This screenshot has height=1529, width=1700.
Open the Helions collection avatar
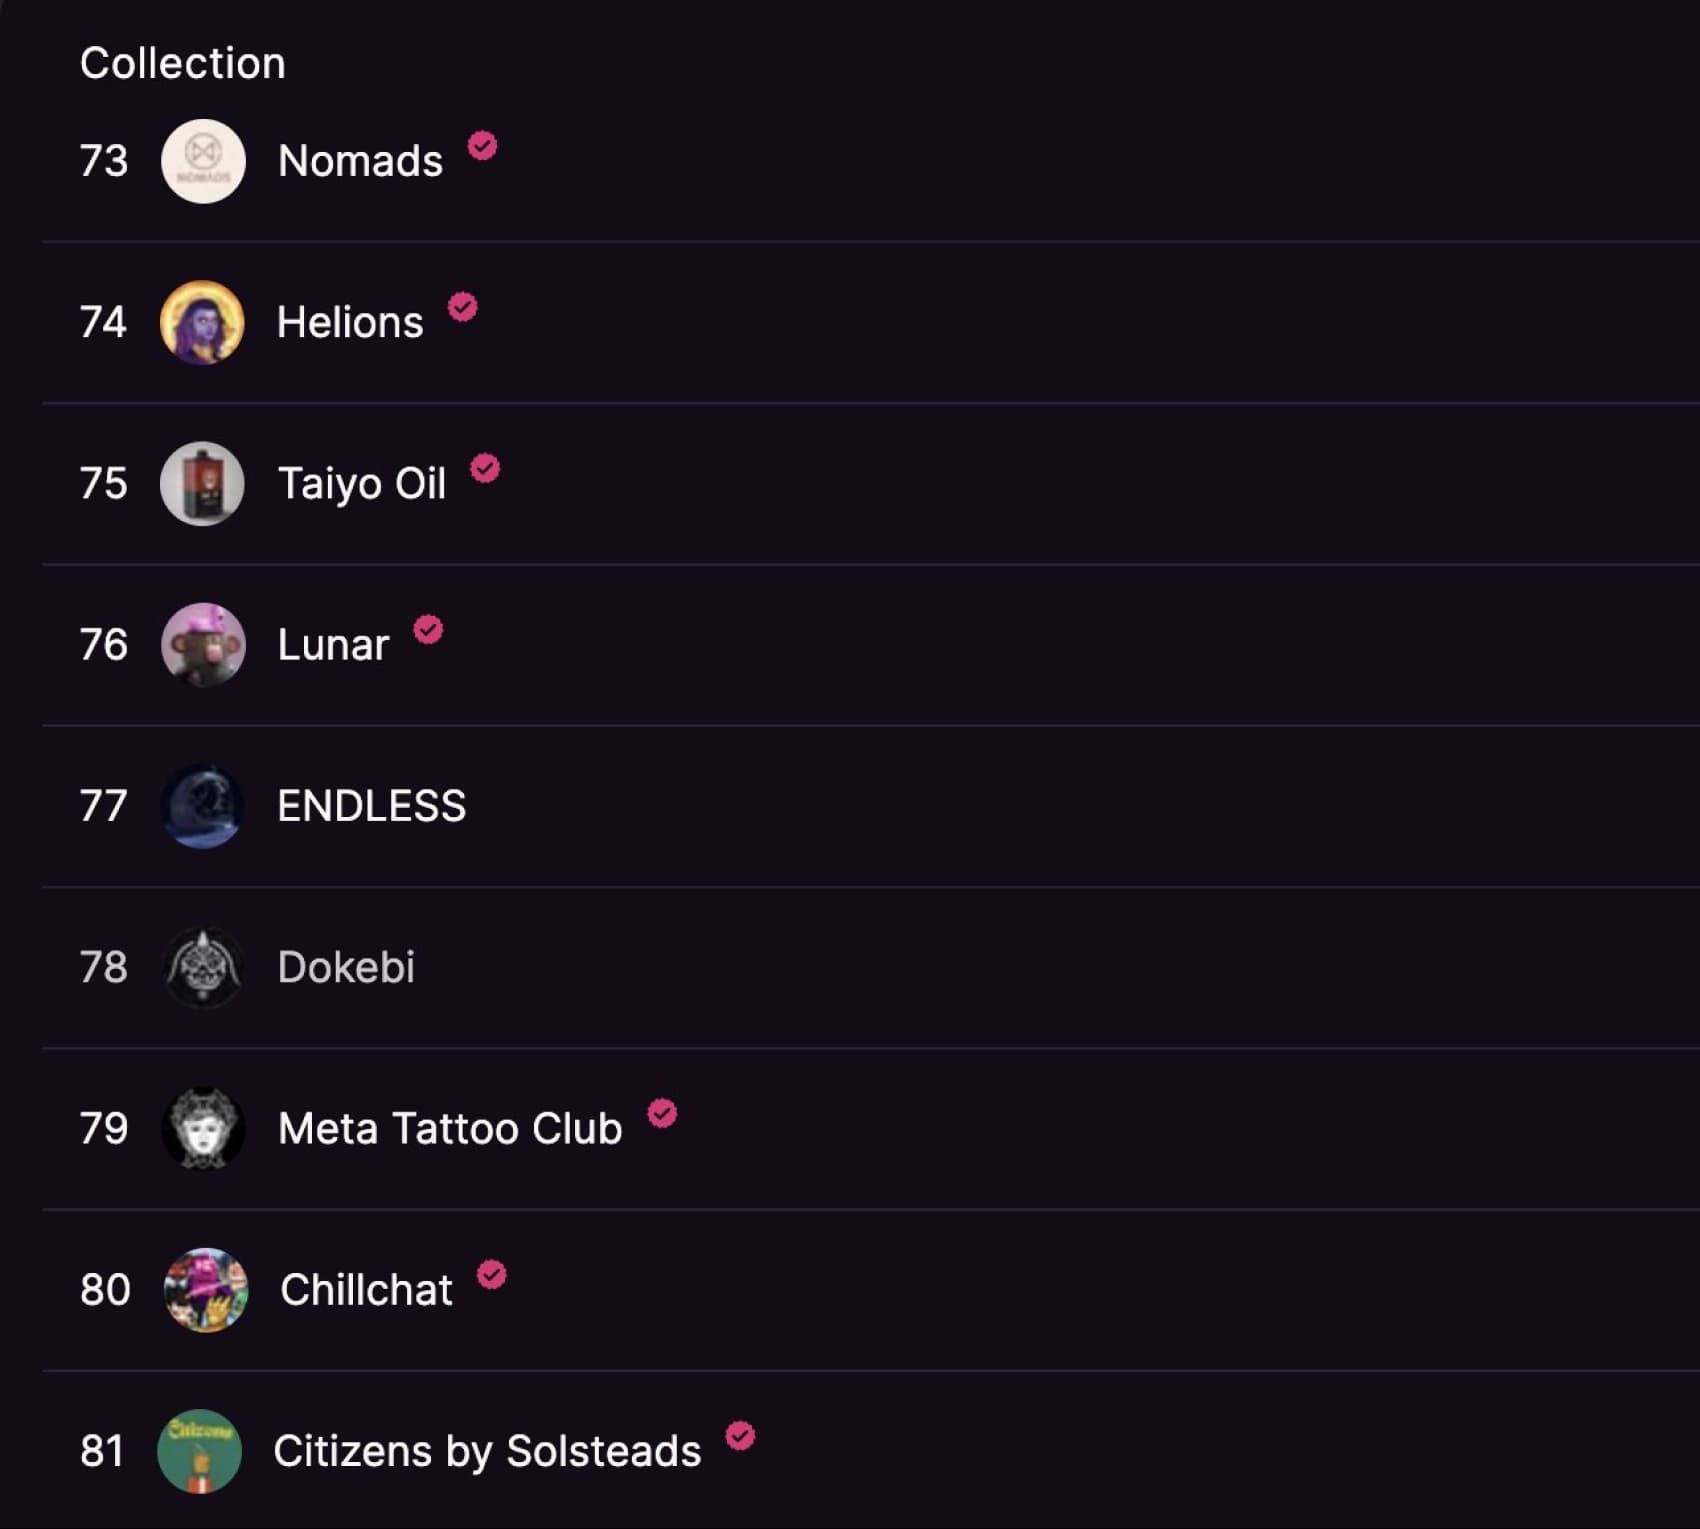point(202,322)
